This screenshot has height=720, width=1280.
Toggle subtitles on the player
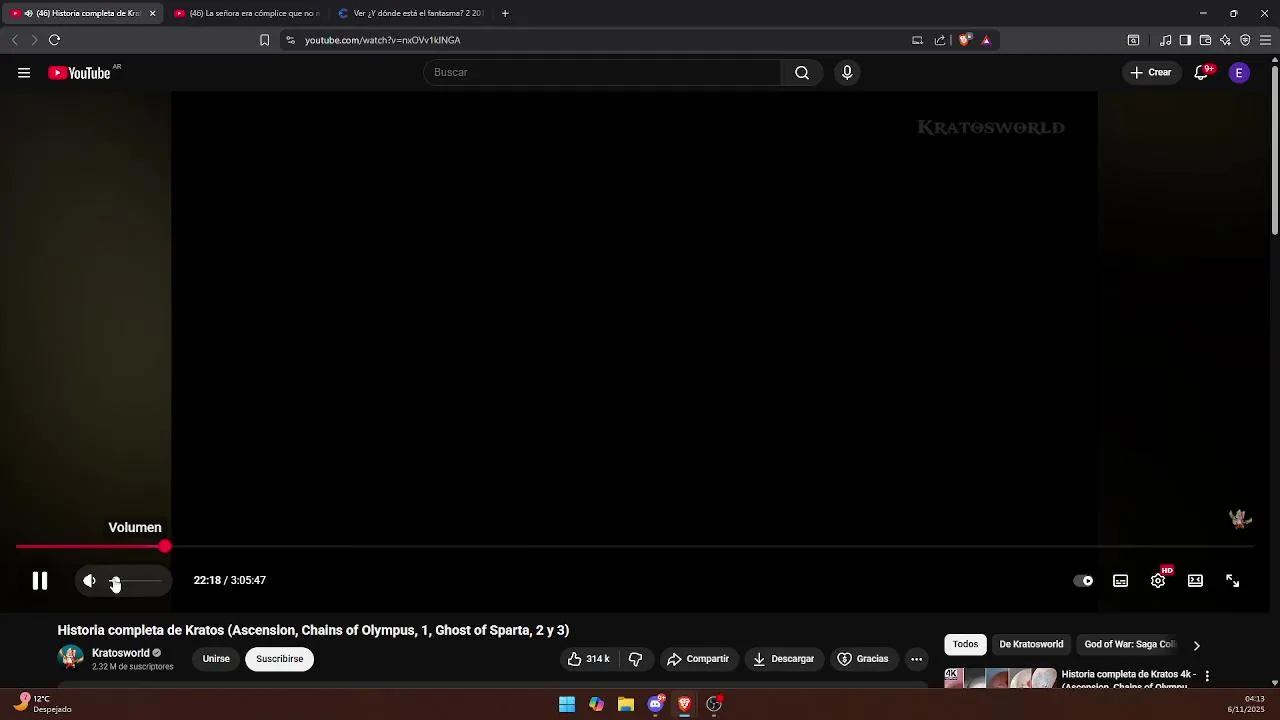click(x=1121, y=581)
